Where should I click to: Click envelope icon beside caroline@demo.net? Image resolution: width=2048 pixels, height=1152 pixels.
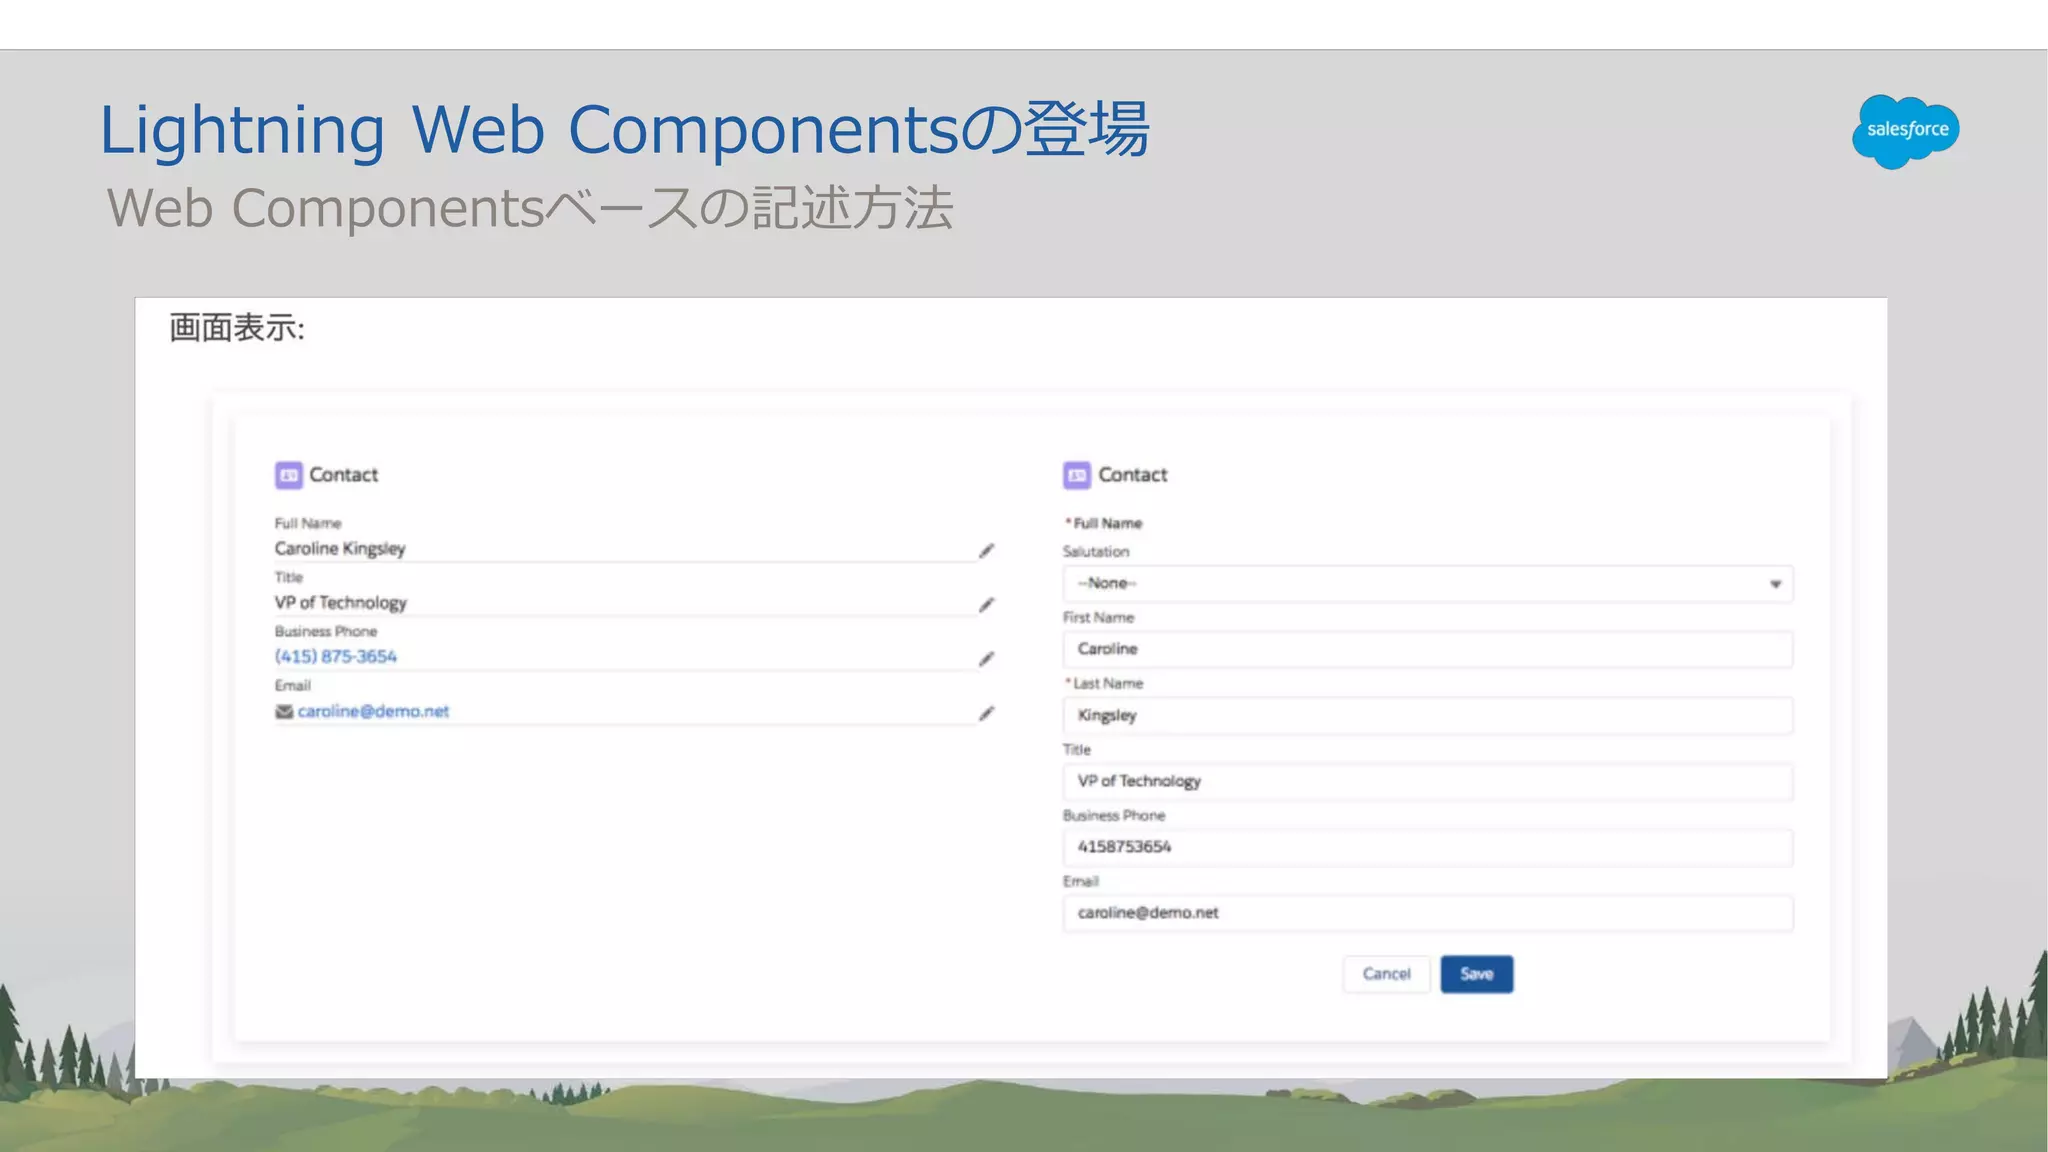(284, 711)
